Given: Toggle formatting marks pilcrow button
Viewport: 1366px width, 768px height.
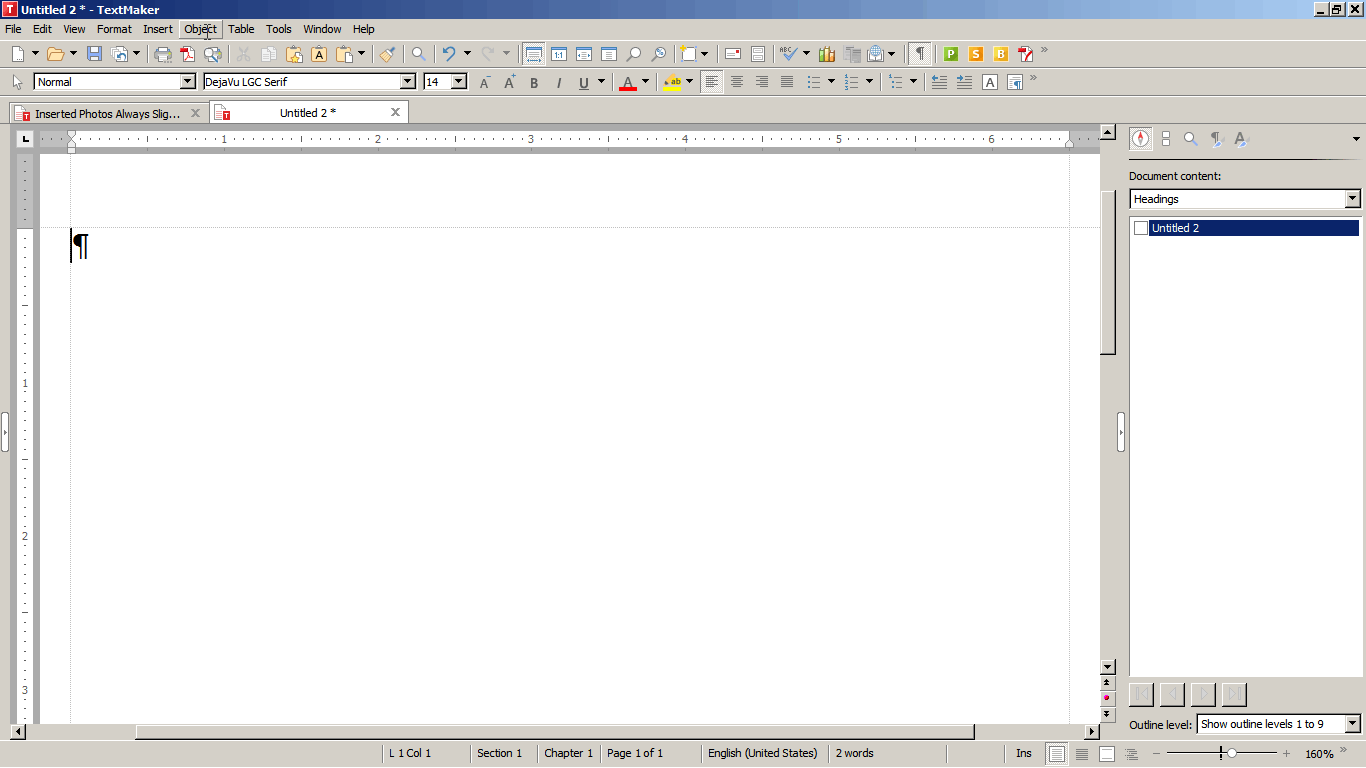Looking at the screenshot, I should 919,54.
